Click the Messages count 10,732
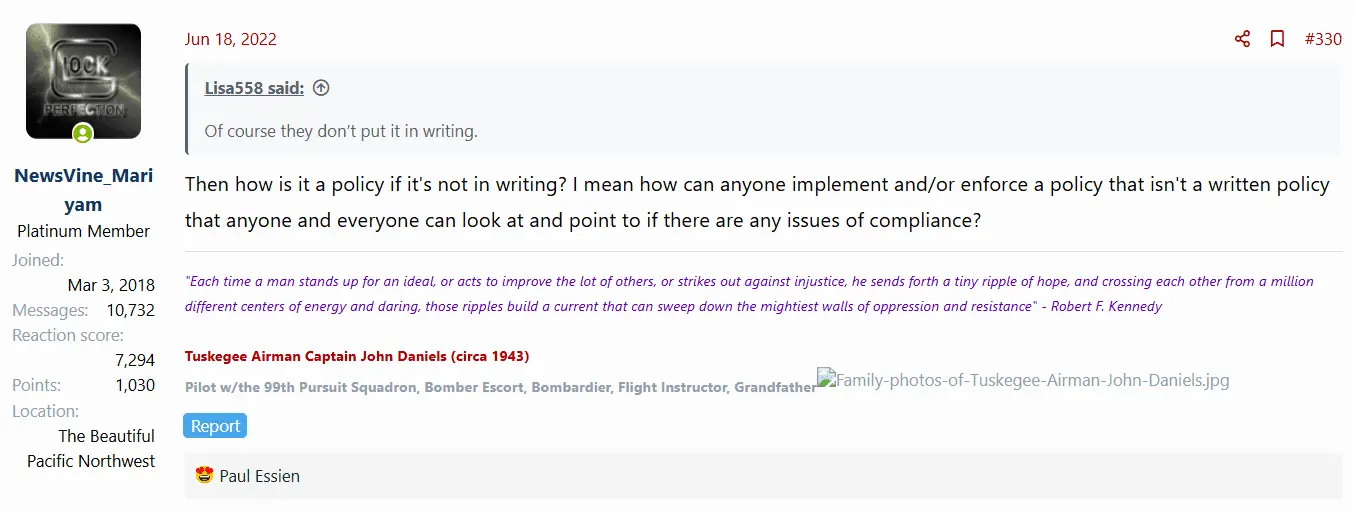This screenshot has width=1357, height=519. (131, 310)
